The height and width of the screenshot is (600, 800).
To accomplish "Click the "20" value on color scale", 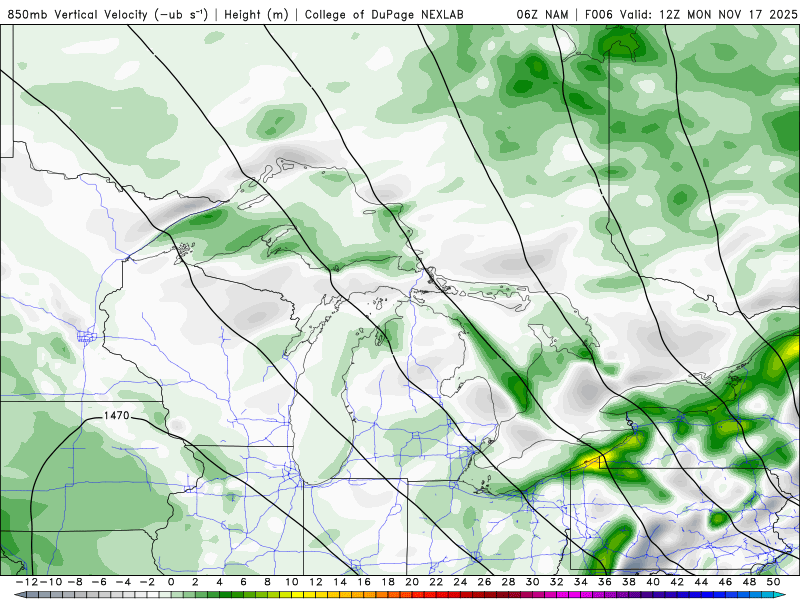I will 412,582.
